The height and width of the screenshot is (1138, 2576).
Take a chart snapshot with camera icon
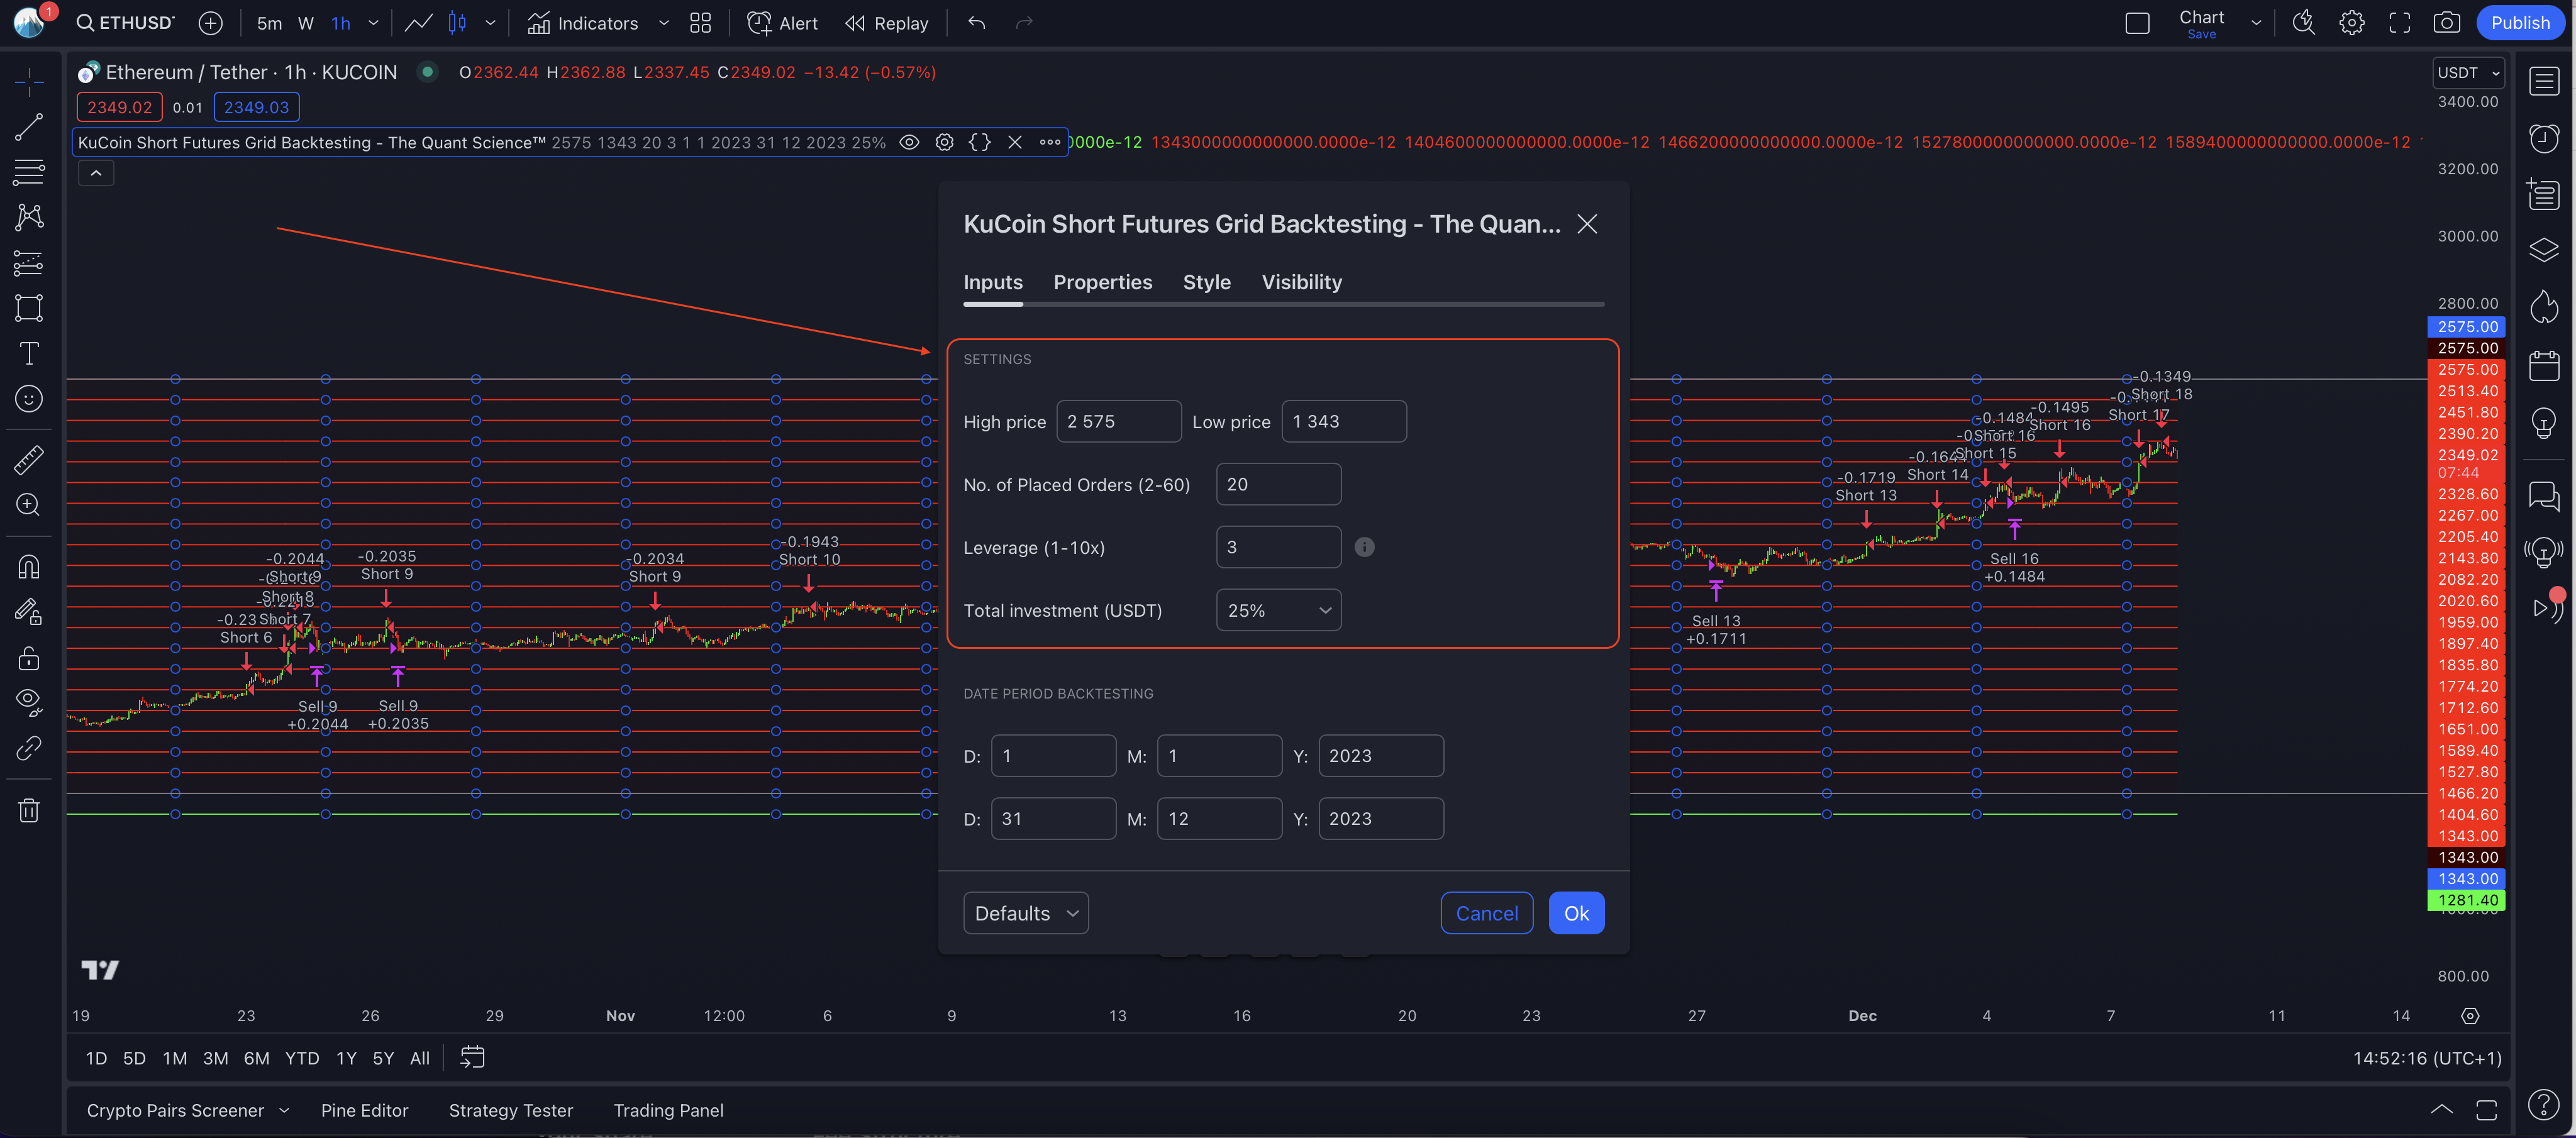(2446, 23)
